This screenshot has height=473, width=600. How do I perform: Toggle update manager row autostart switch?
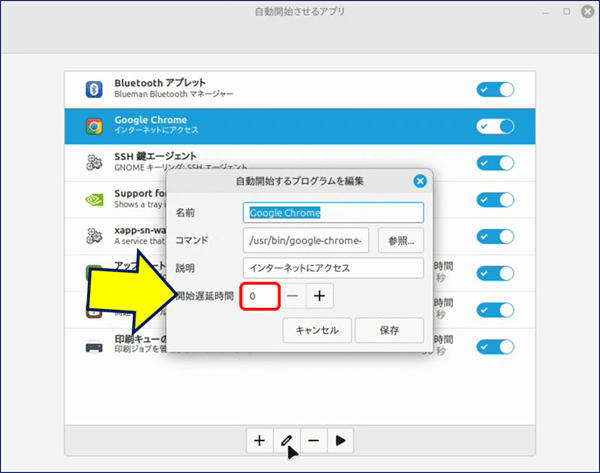click(x=495, y=273)
